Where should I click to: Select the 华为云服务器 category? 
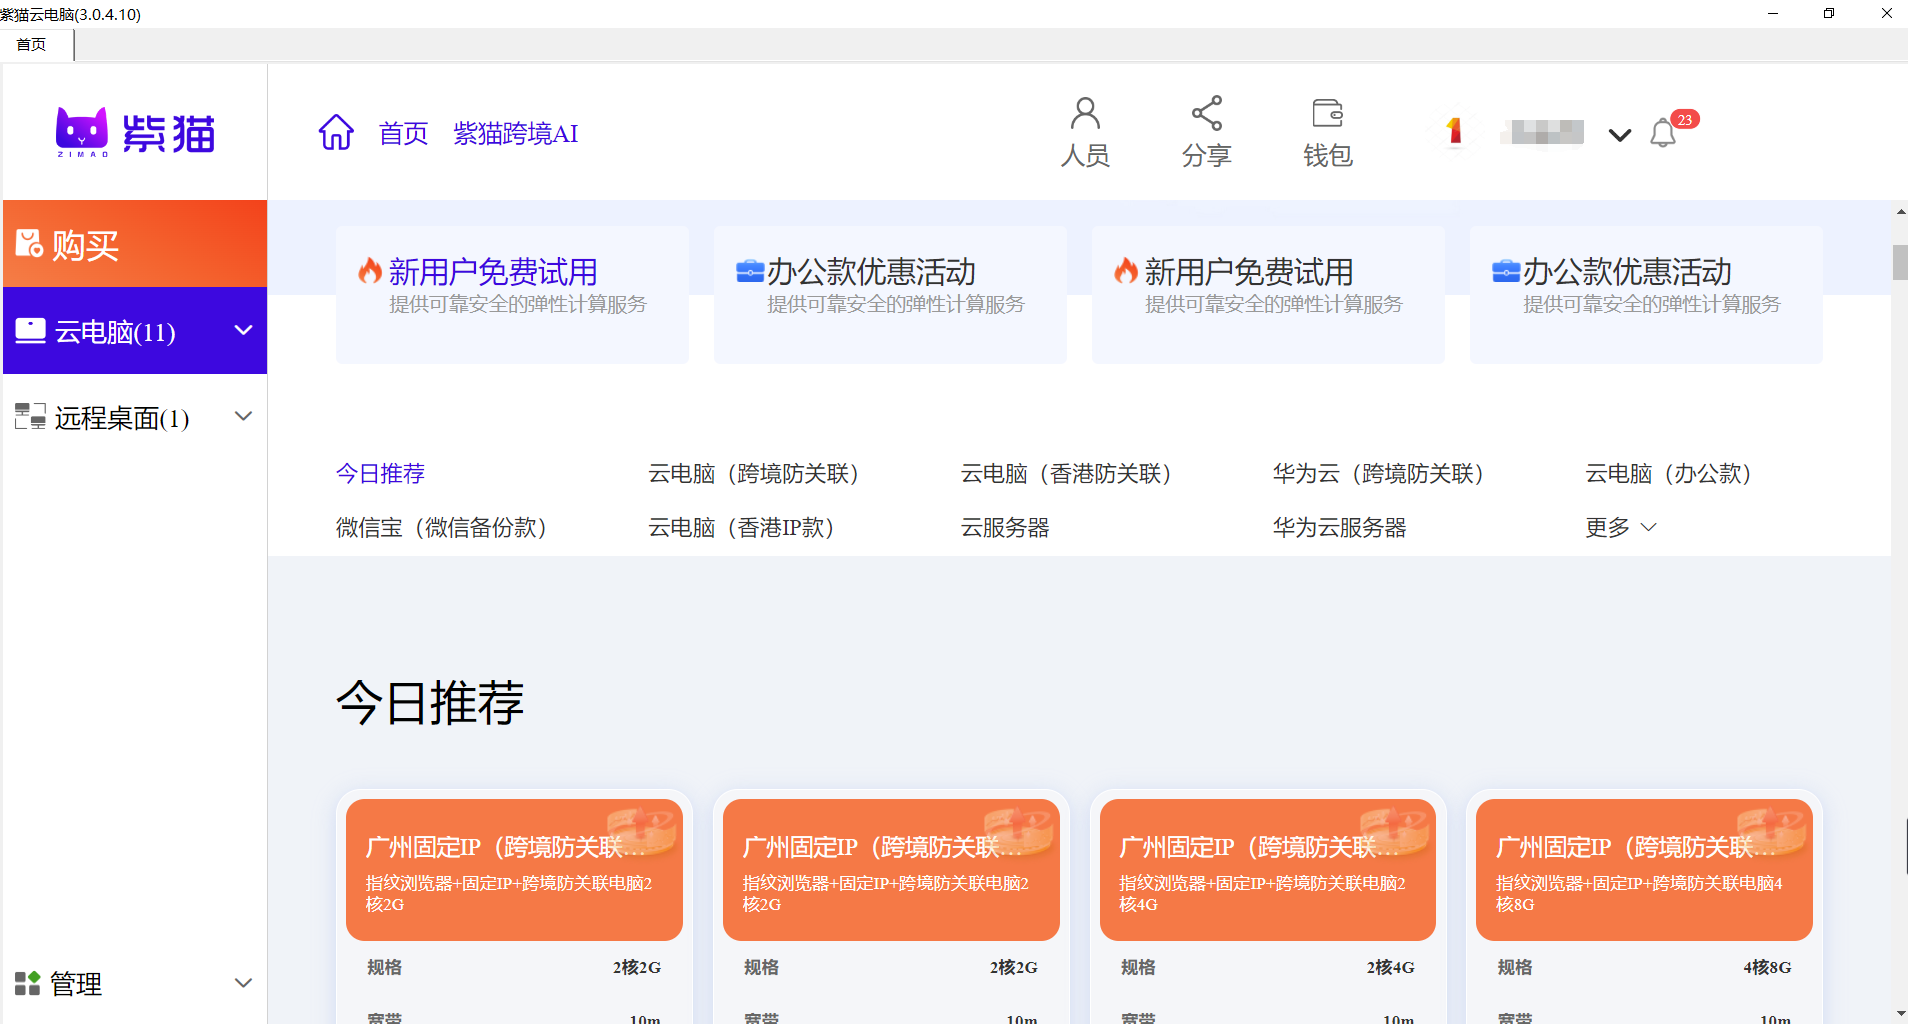[x=1340, y=527]
